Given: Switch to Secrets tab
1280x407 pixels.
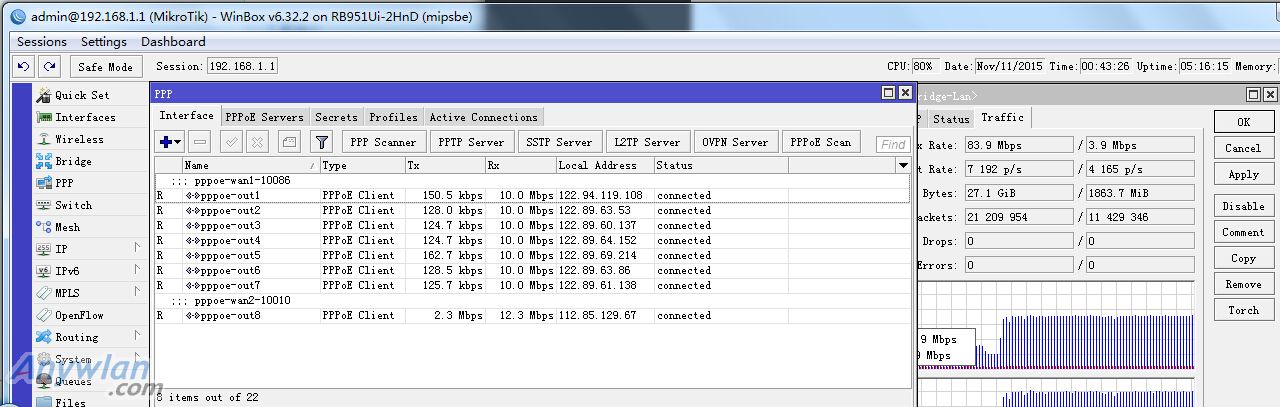Looking at the screenshot, I should (x=336, y=117).
